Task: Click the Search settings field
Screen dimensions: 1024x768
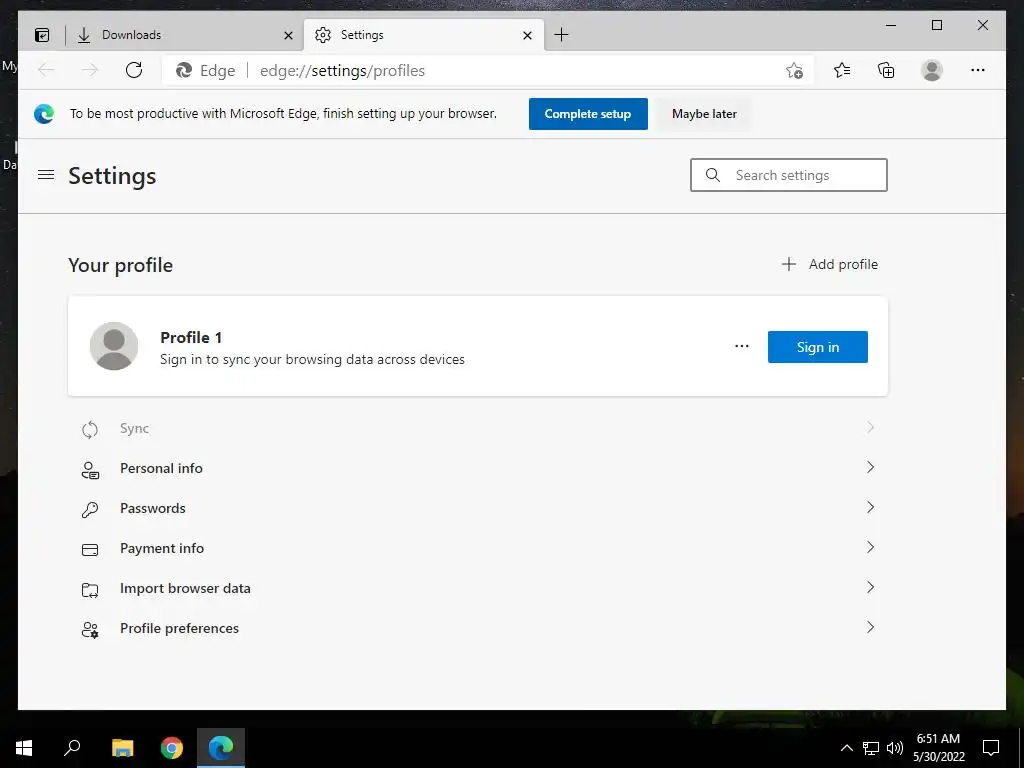Action: coord(789,175)
